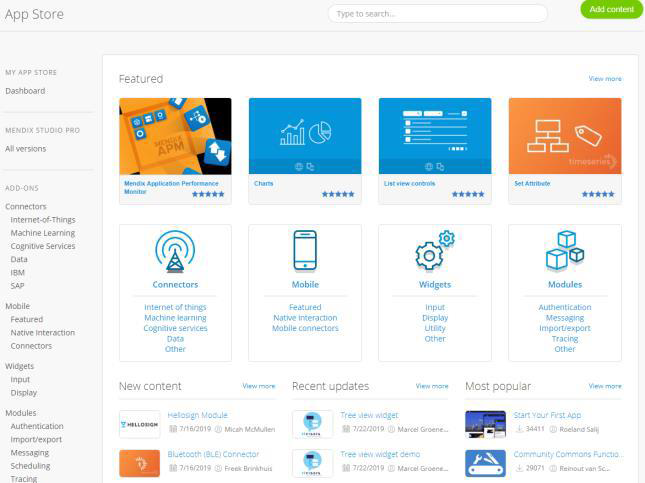645x483 pixels.
Task: Click the Hellosign Module logo icon
Action: (139, 424)
